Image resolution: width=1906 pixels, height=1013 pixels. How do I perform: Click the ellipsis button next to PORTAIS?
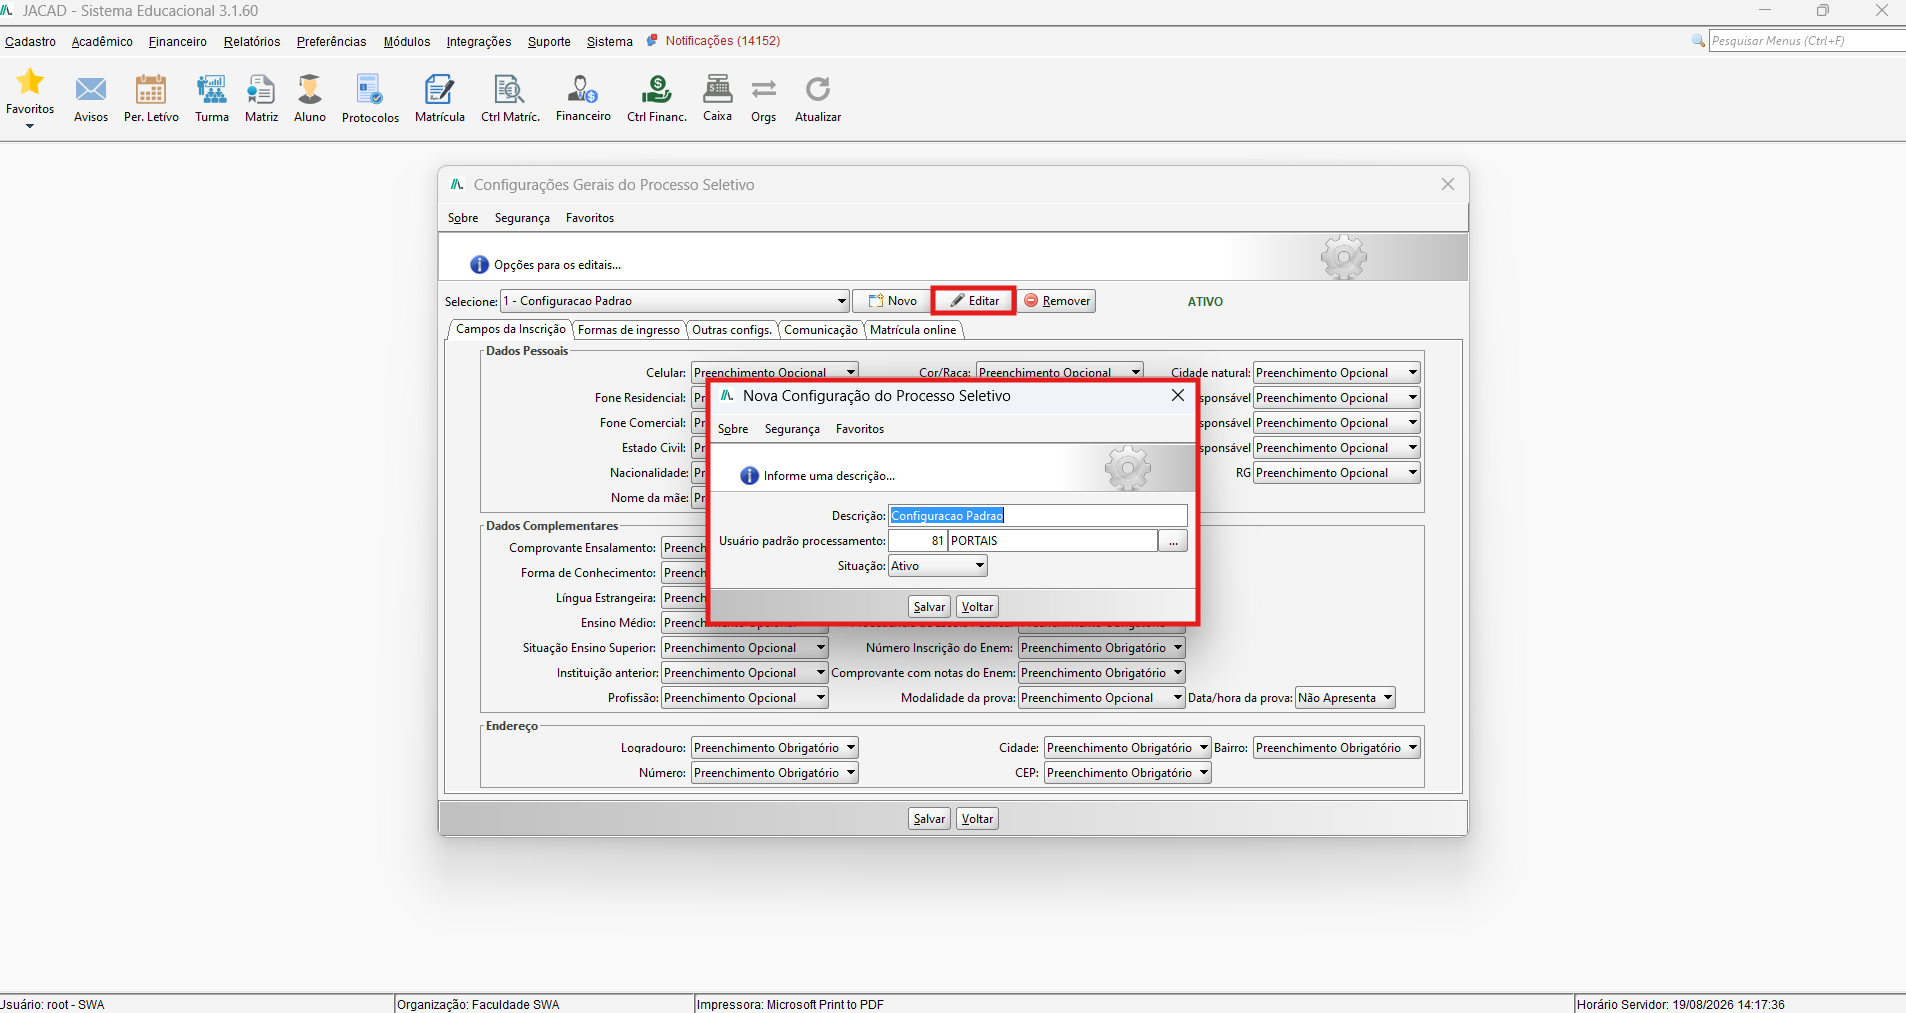(x=1173, y=541)
